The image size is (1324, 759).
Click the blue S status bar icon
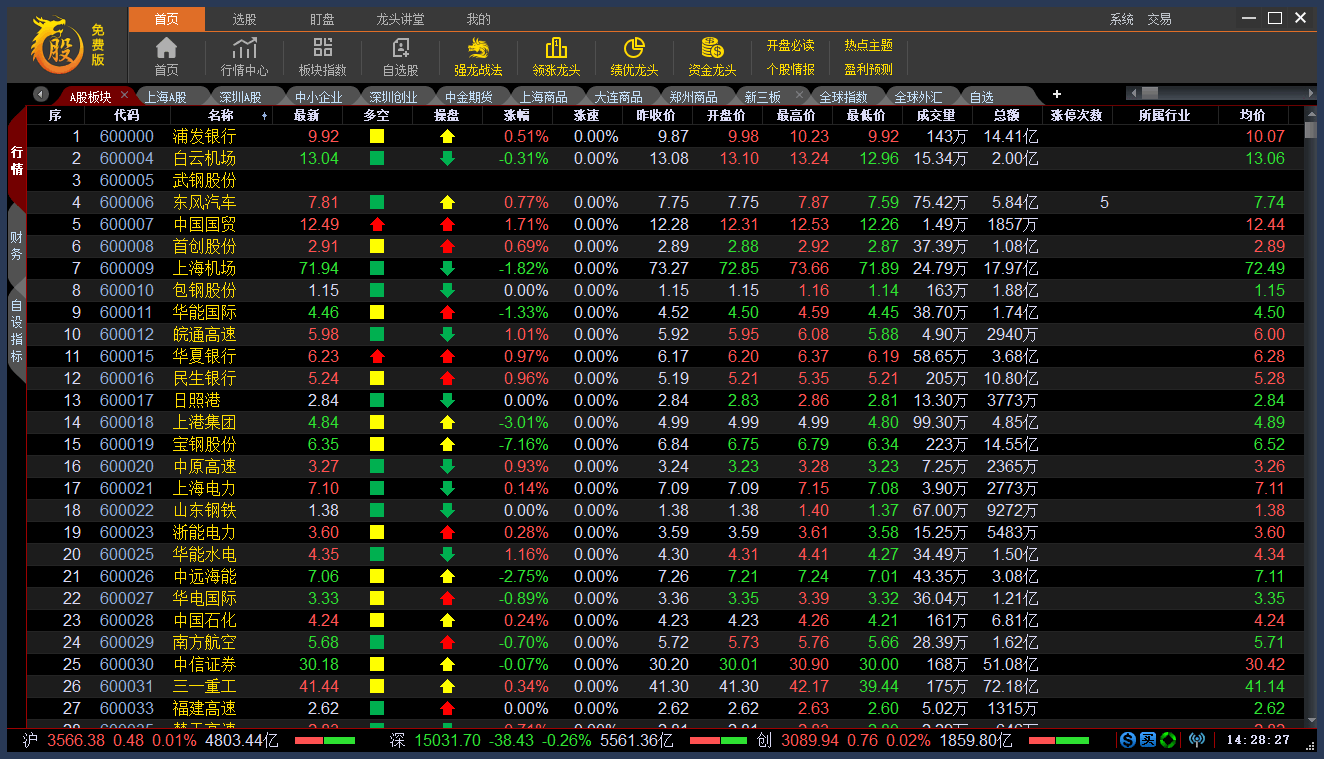(x=1128, y=740)
